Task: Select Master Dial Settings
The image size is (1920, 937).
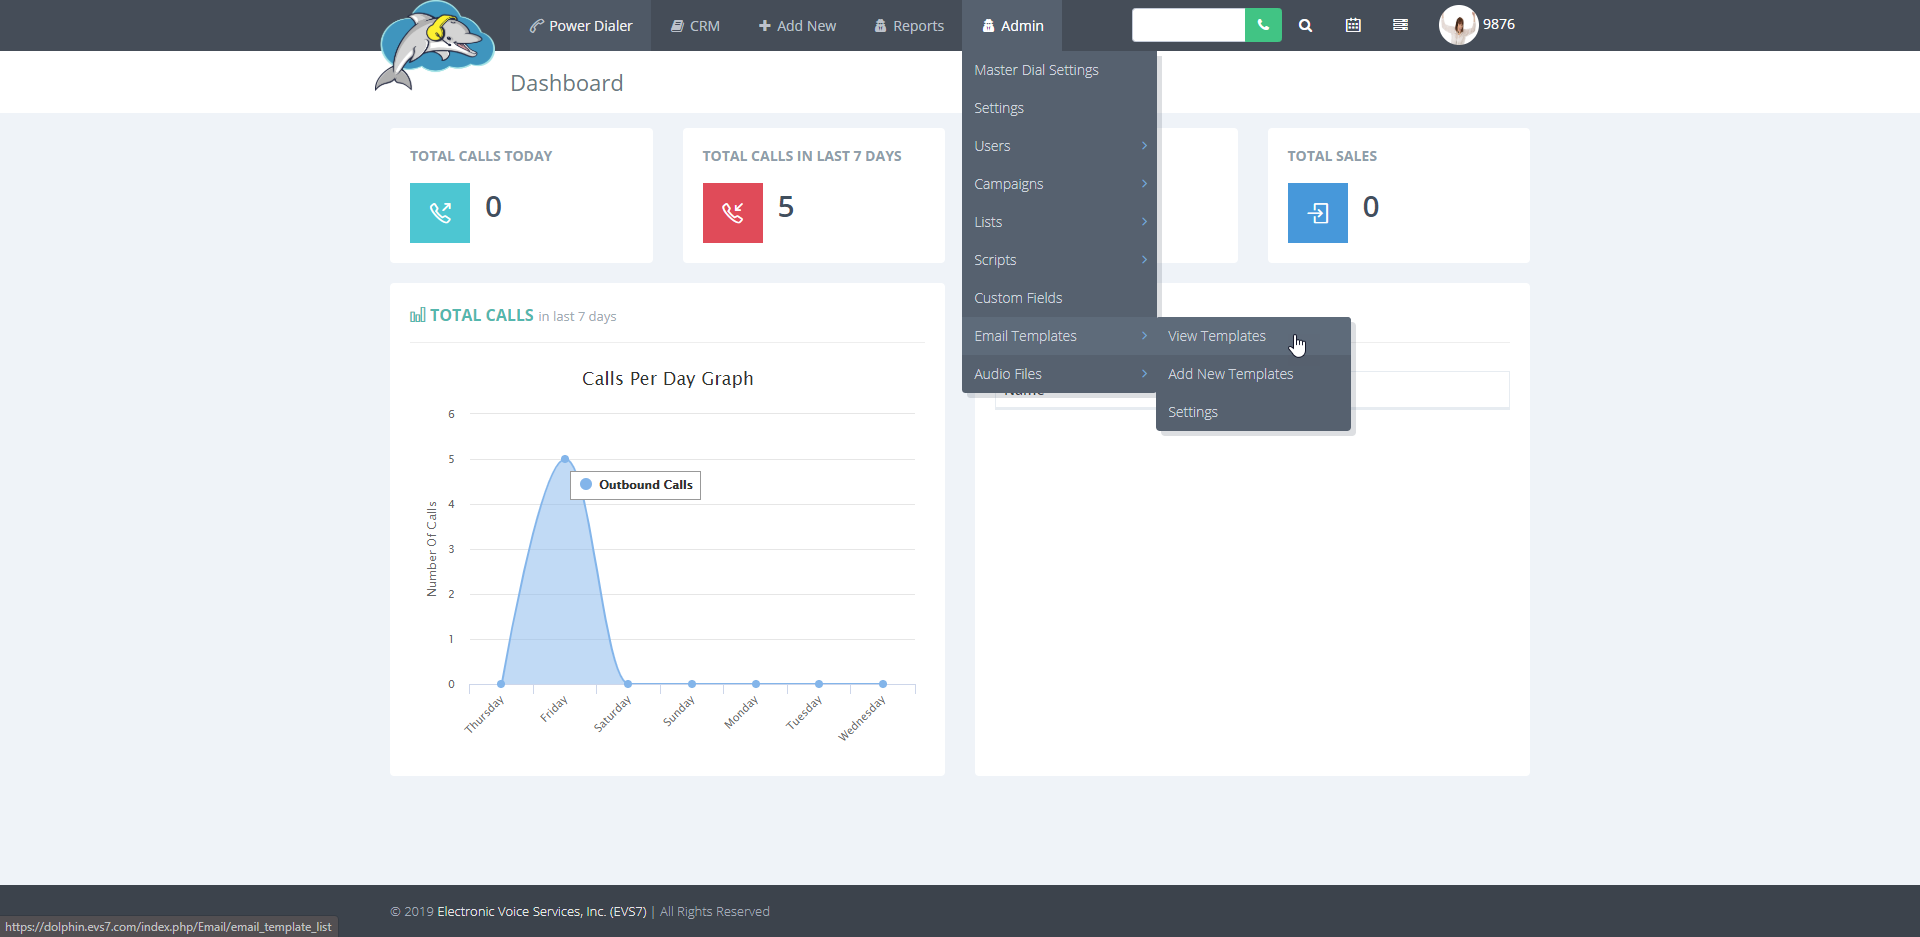Action: pos(1059,70)
